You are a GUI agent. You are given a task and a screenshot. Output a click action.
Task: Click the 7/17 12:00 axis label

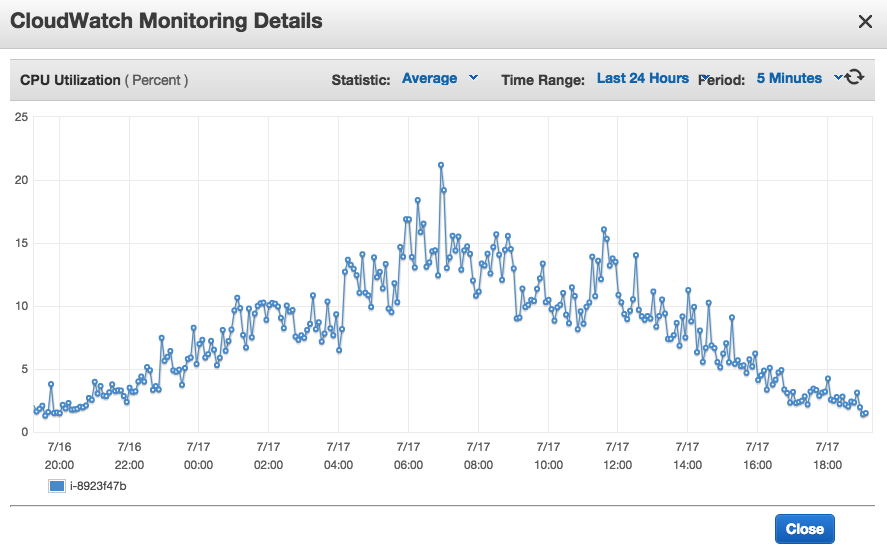[x=617, y=456]
